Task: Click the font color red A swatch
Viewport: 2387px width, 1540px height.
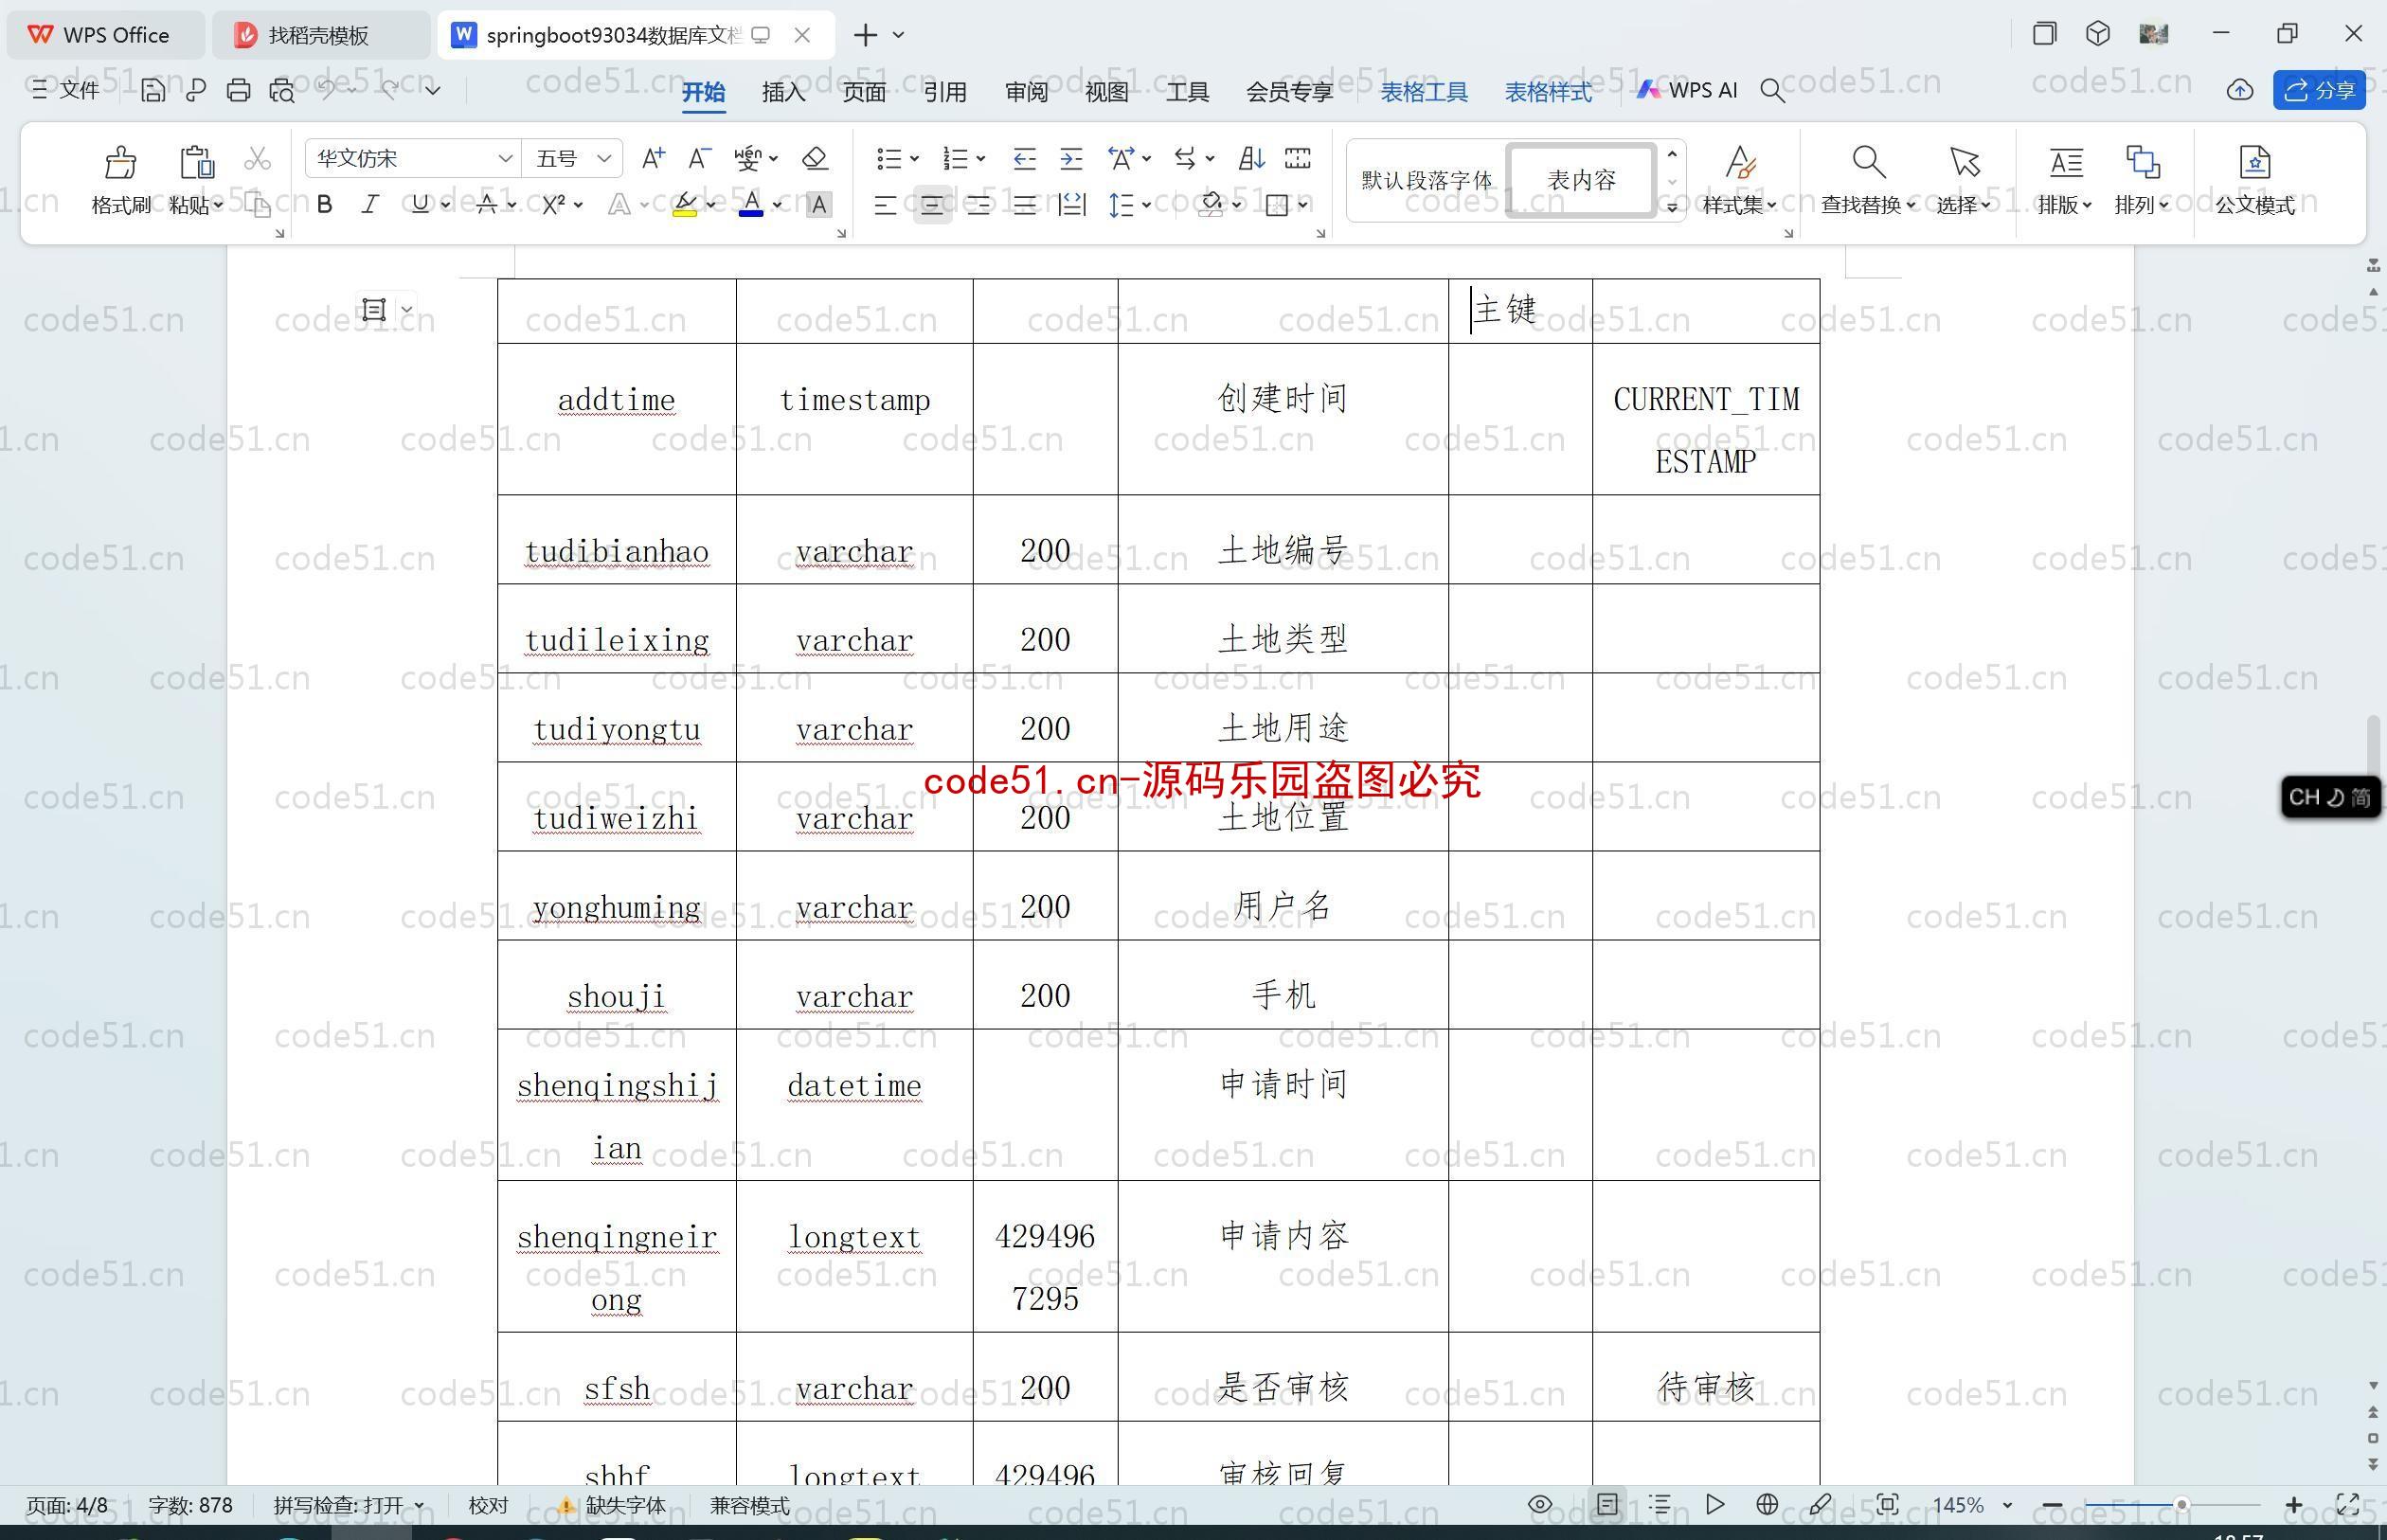Action: [751, 205]
